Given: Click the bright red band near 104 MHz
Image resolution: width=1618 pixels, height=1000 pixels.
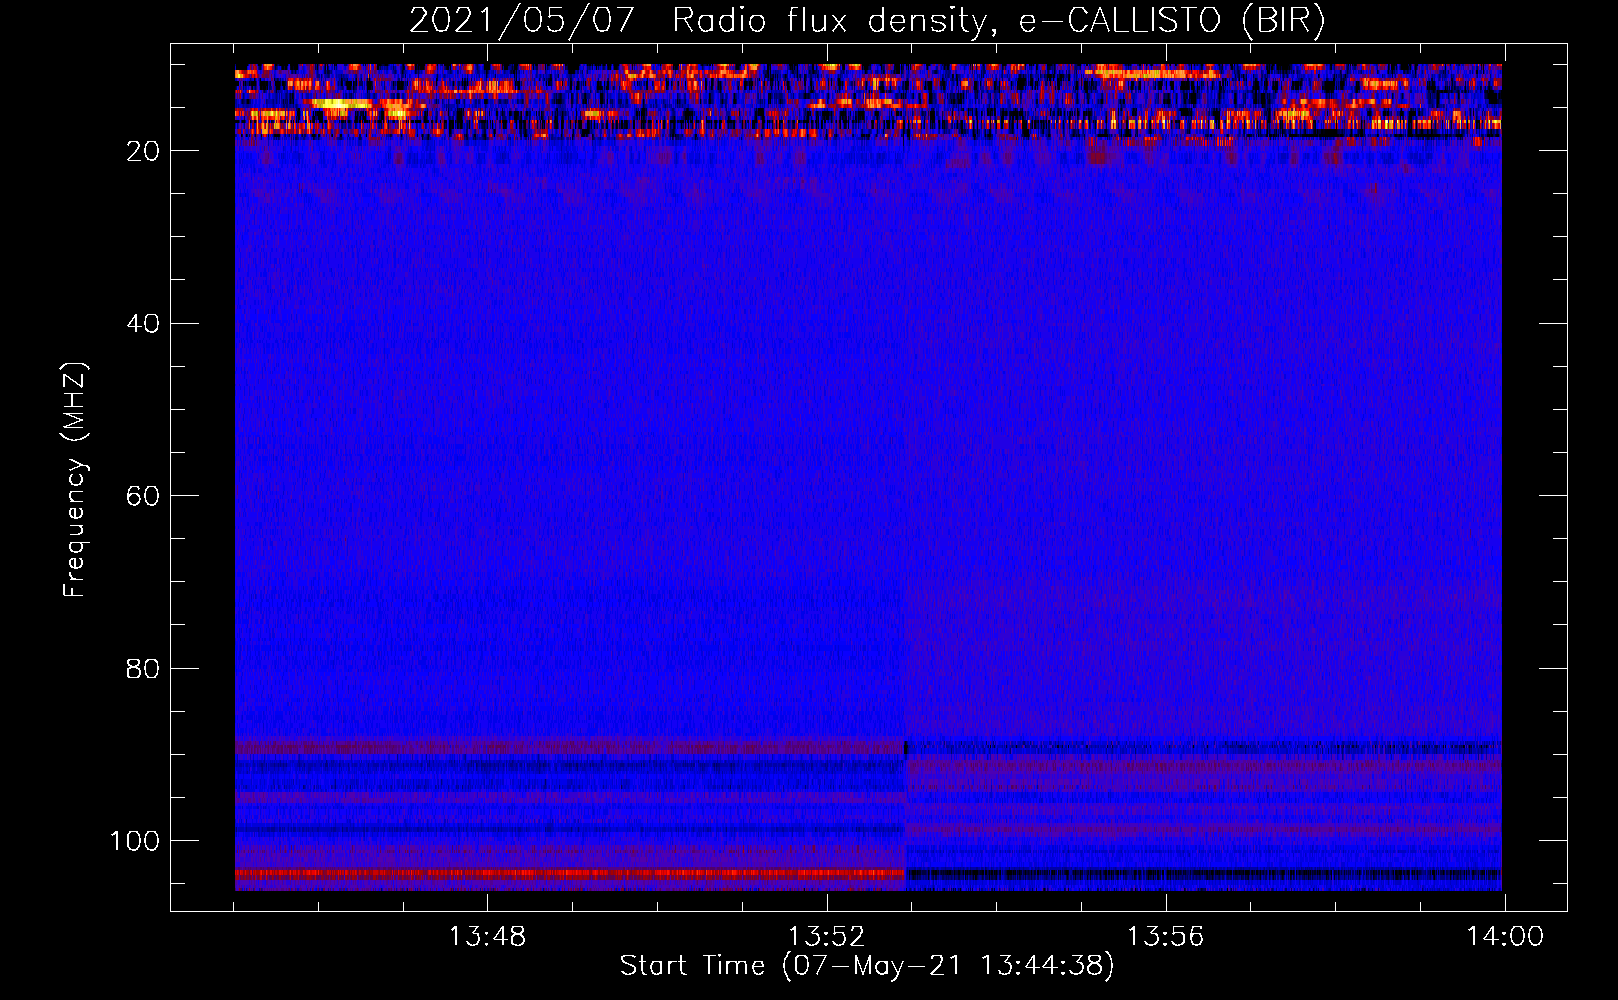Looking at the screenshot, I should point(570,874).
